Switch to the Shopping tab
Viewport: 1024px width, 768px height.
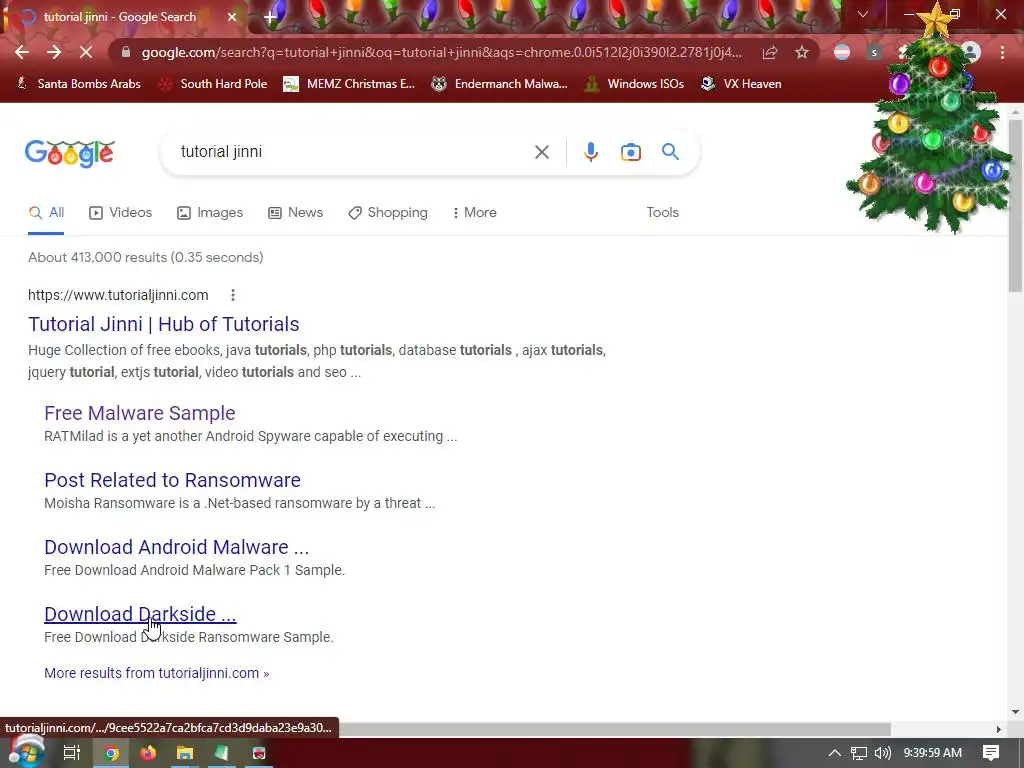pyautogui.click(x=388, y=212)
